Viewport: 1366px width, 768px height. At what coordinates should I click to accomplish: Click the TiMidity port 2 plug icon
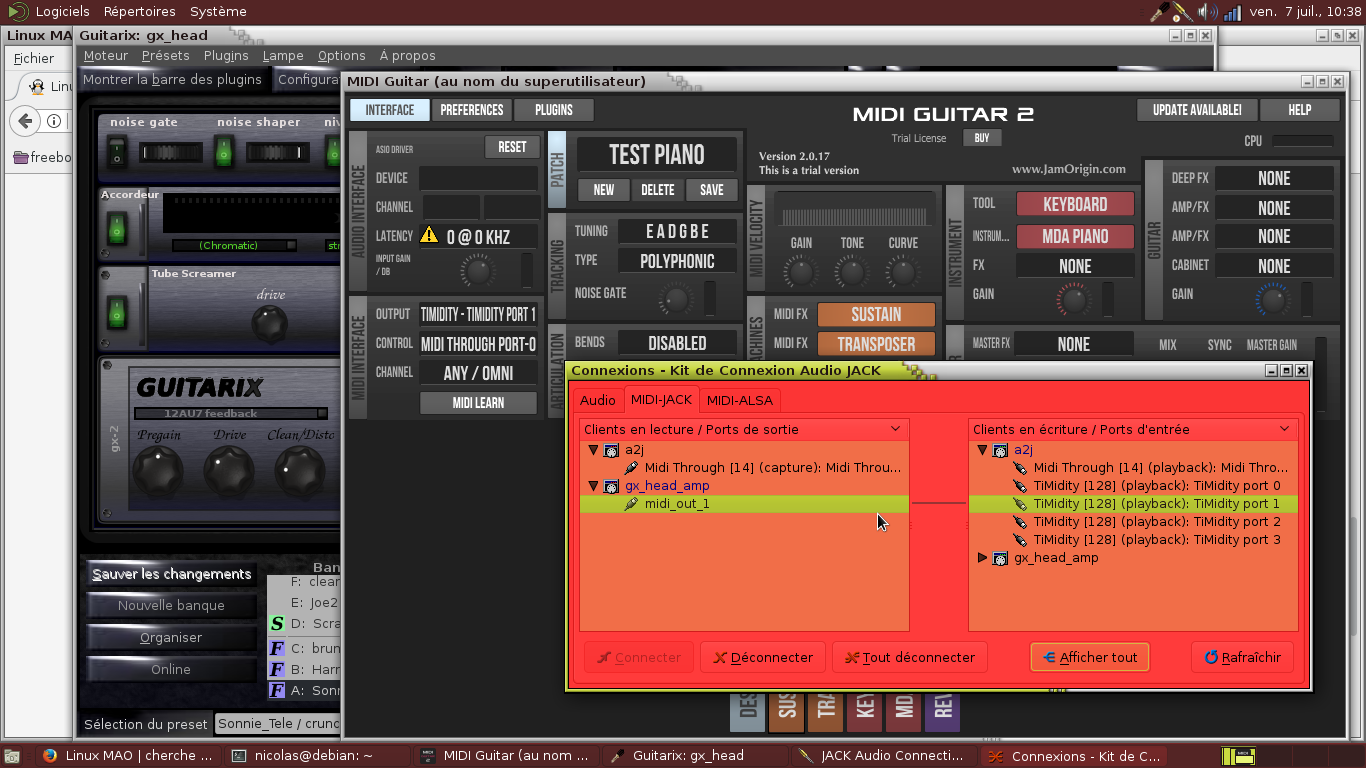pyautogui.click(x=1020, y=522)
